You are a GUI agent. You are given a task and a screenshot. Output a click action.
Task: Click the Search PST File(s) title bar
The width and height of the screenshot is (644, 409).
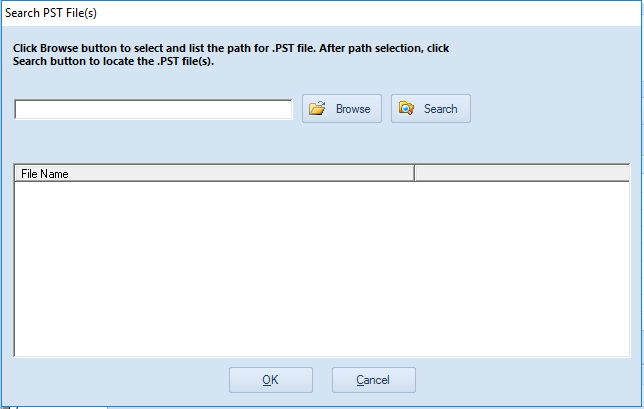point(322,13)
